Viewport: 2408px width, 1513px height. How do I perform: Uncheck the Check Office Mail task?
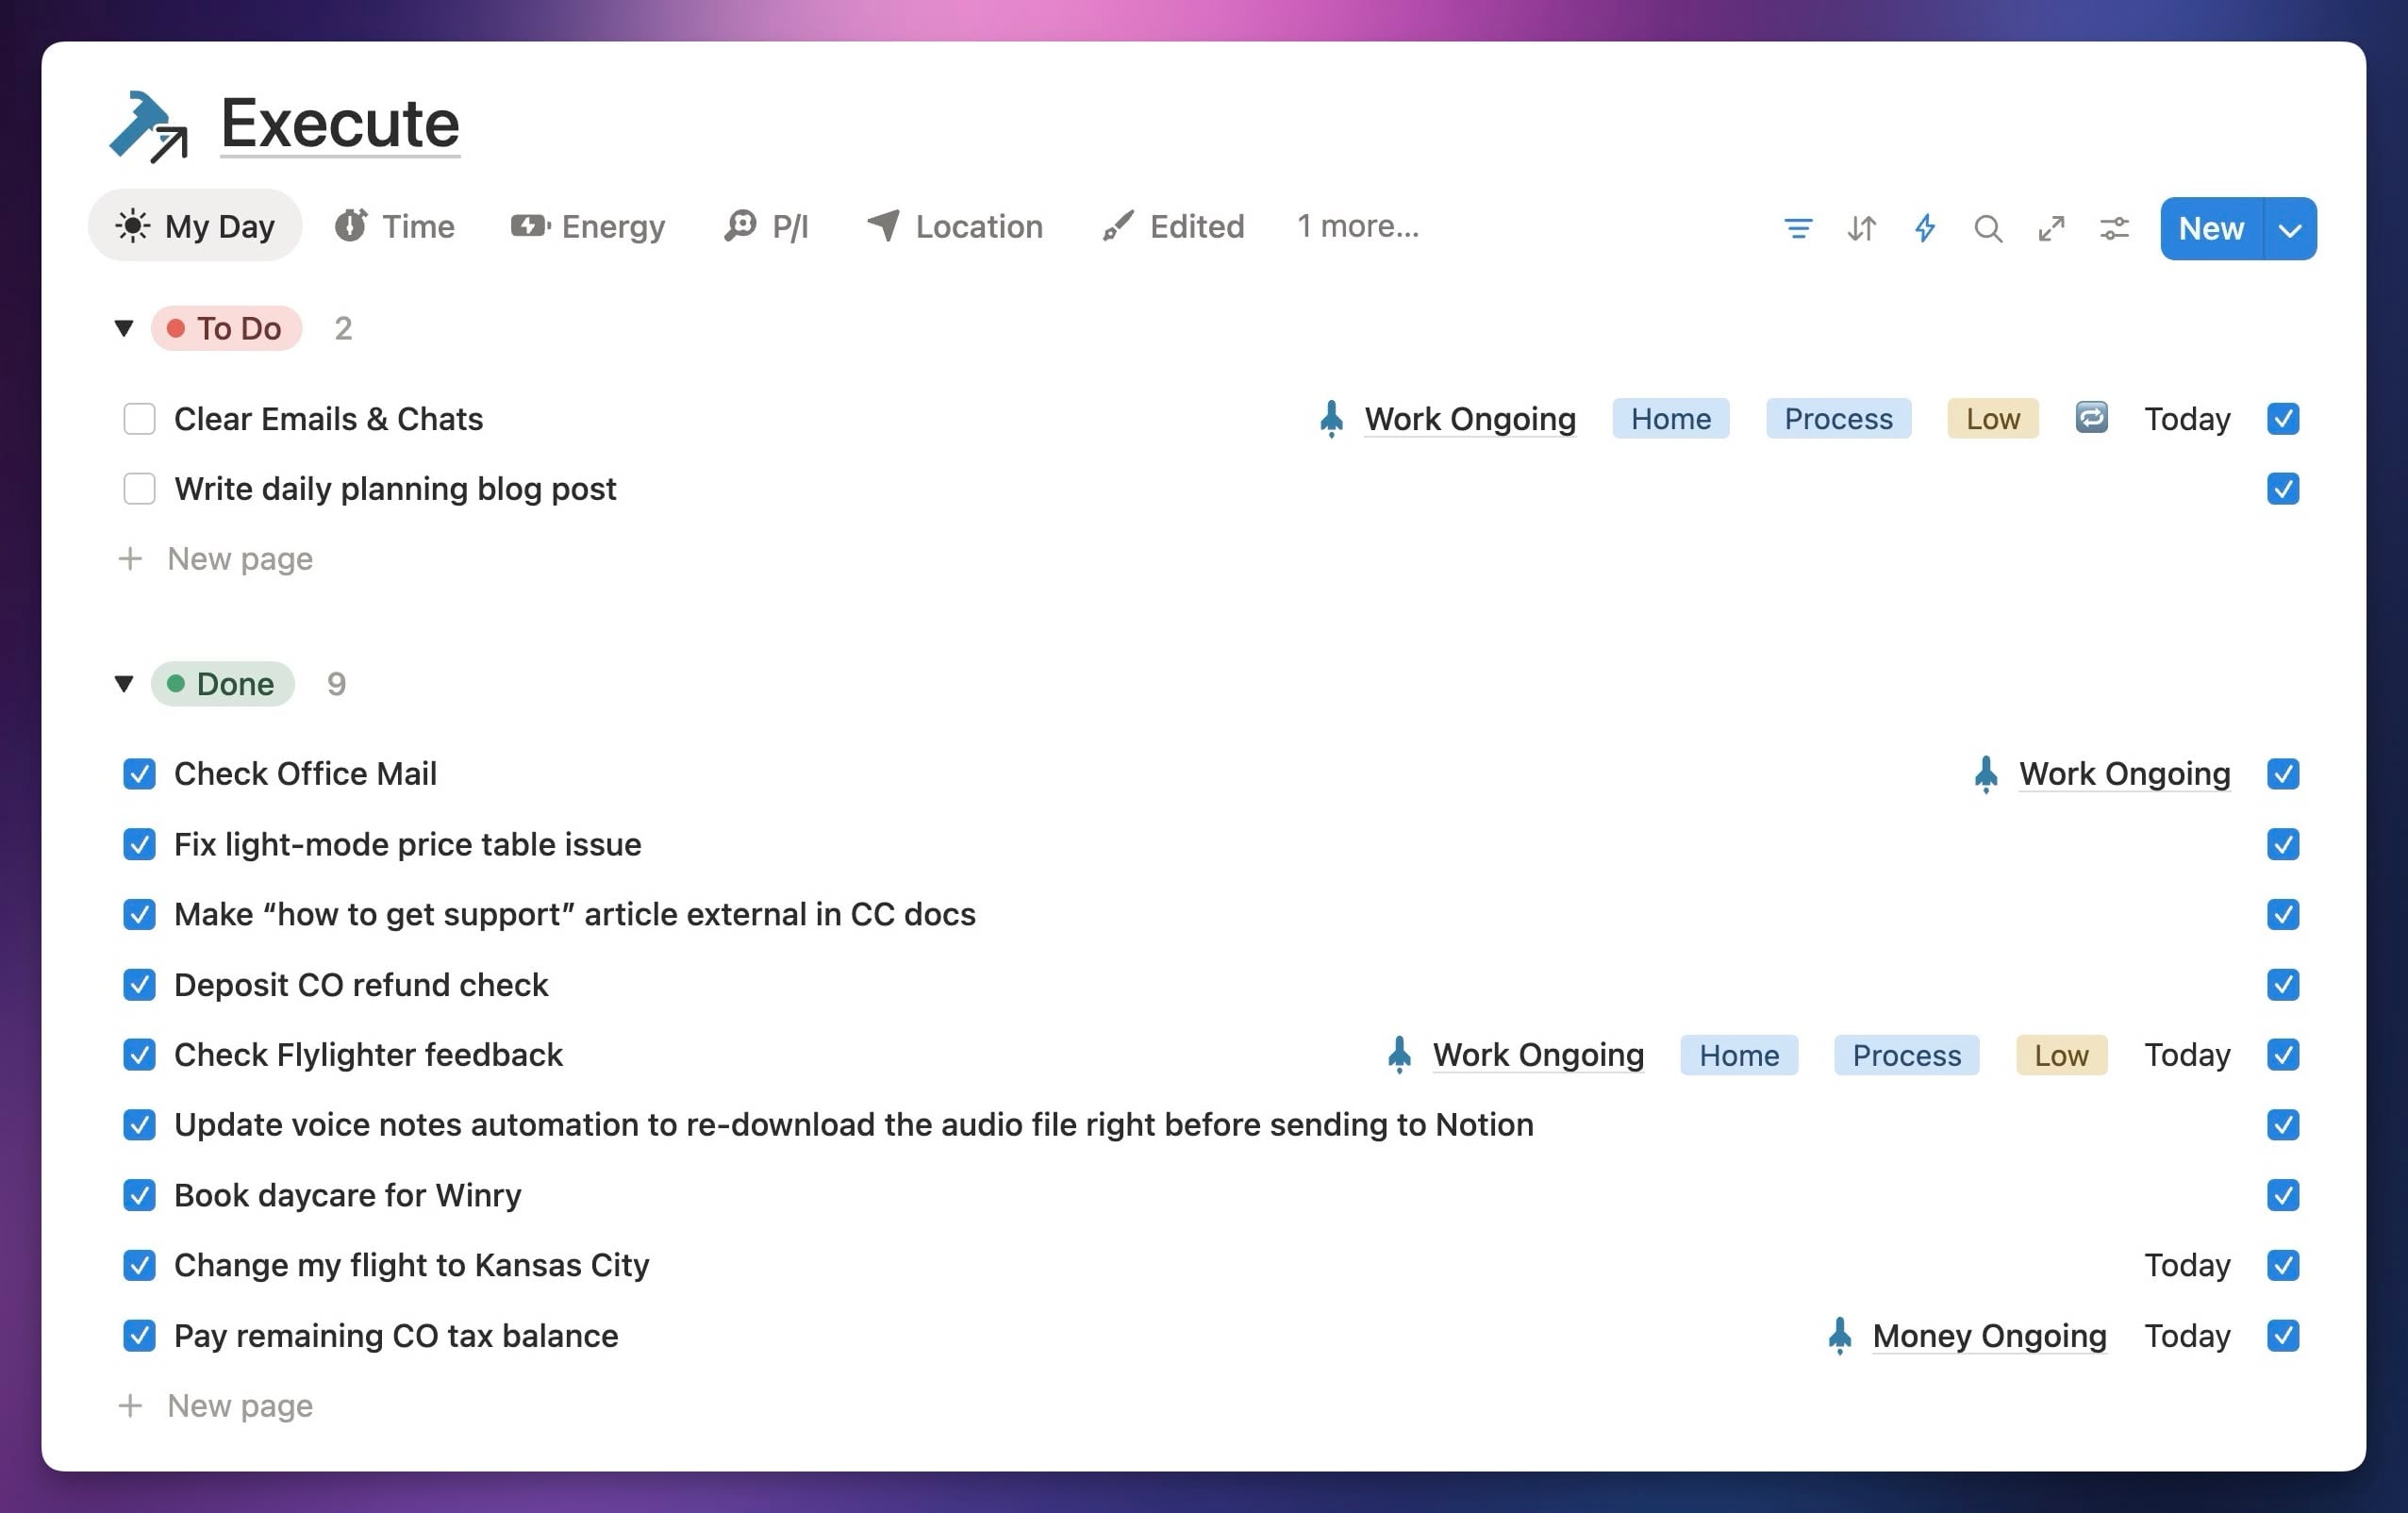pyautogui.click(x=139, y=774)
